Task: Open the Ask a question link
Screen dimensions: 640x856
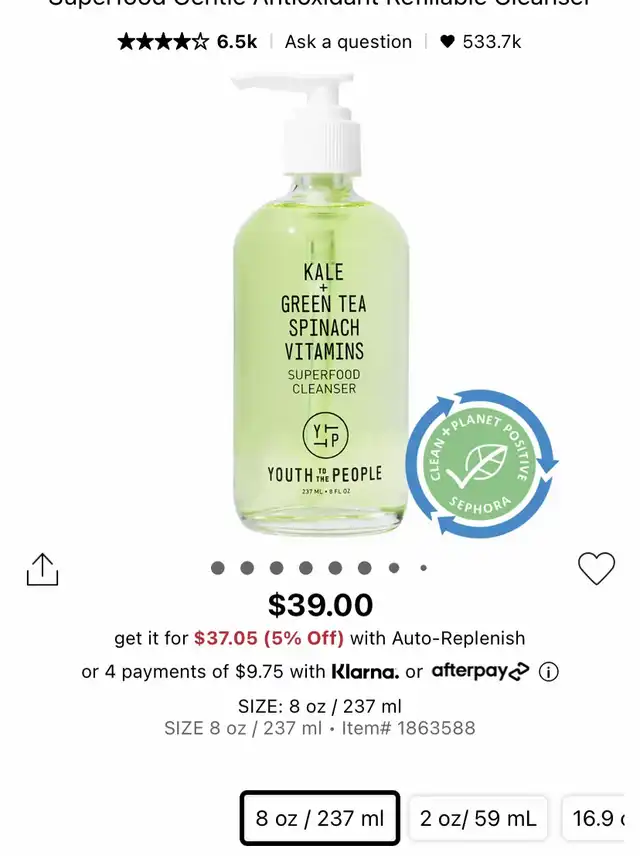Action: tap(348, 41)
